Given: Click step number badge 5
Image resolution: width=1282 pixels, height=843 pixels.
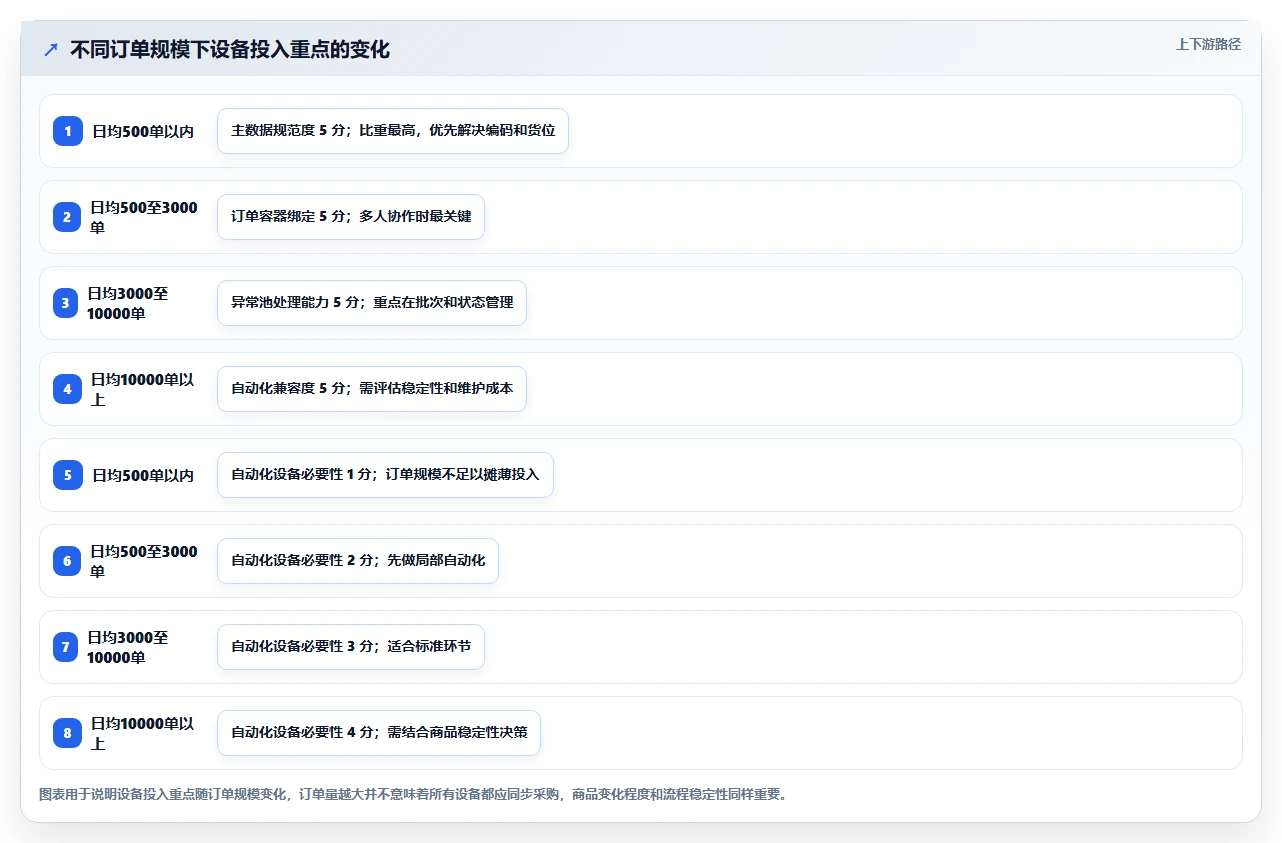Looking at the screenshot, I should pyautogui.click(x=68, y=475).
